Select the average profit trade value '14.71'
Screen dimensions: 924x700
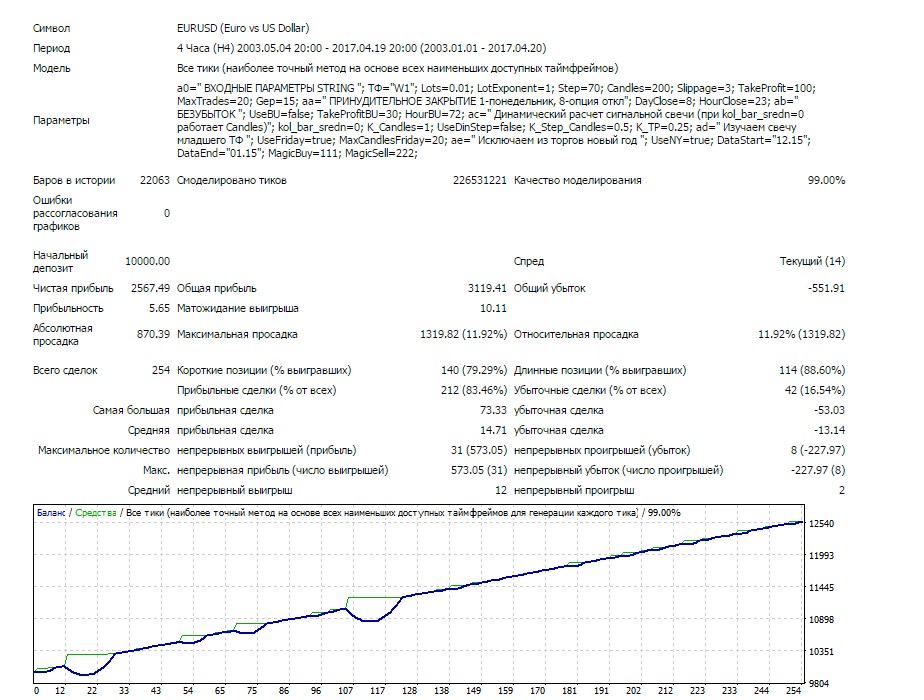pos(493,430)
